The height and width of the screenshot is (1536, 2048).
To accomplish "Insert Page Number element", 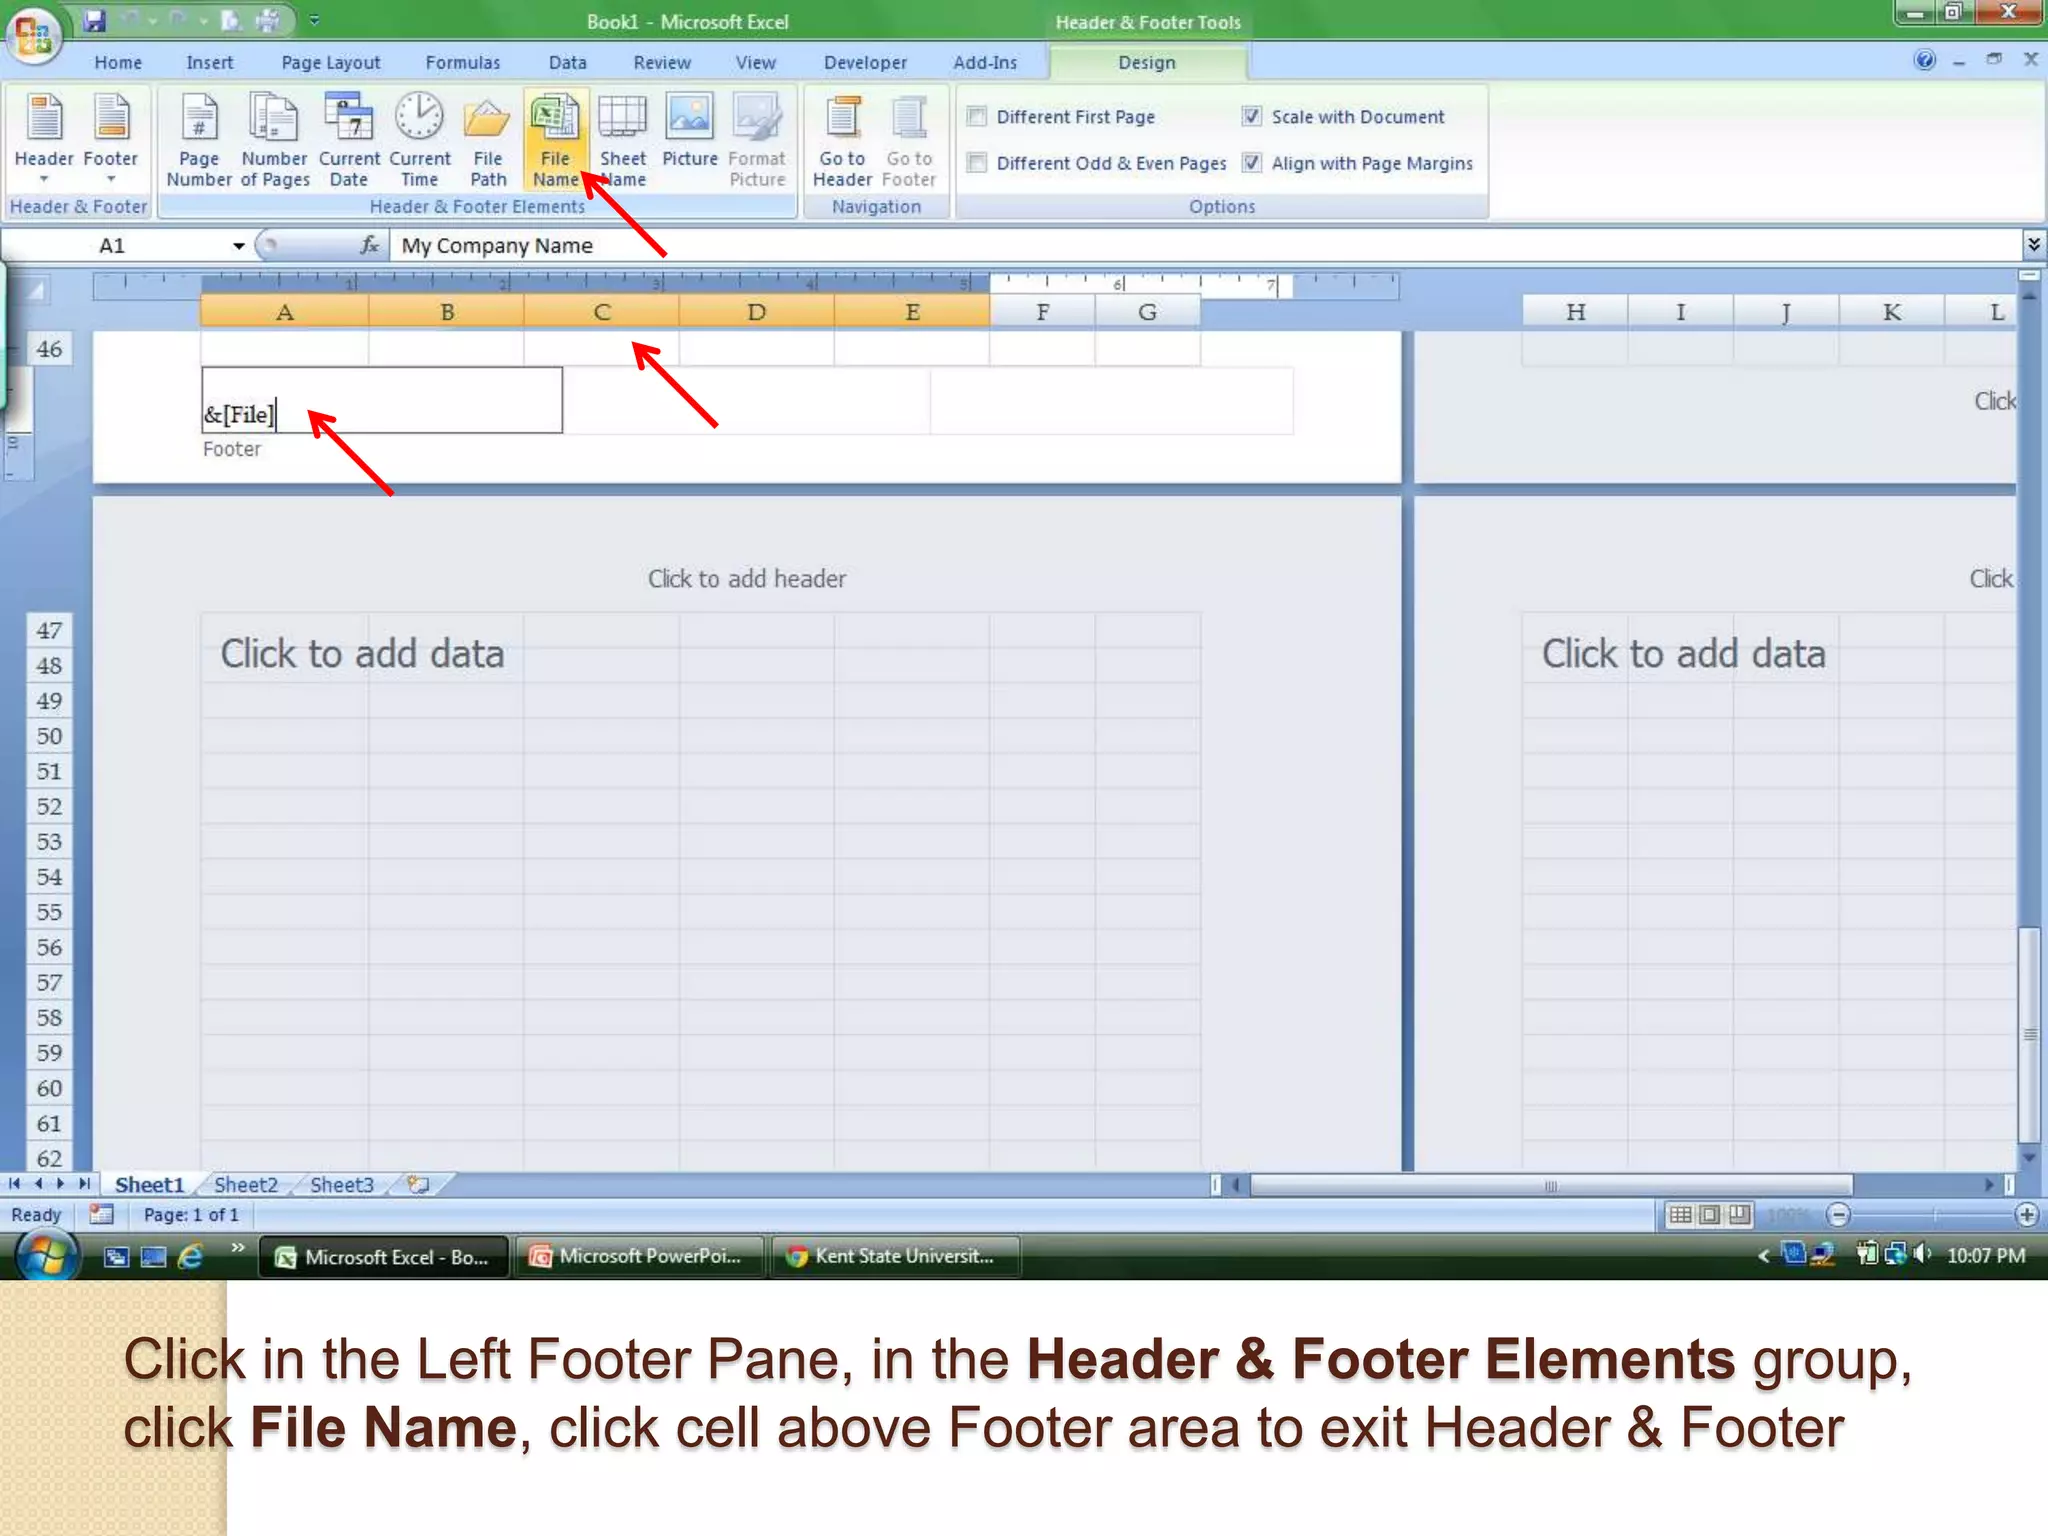I will pos(199,140).
